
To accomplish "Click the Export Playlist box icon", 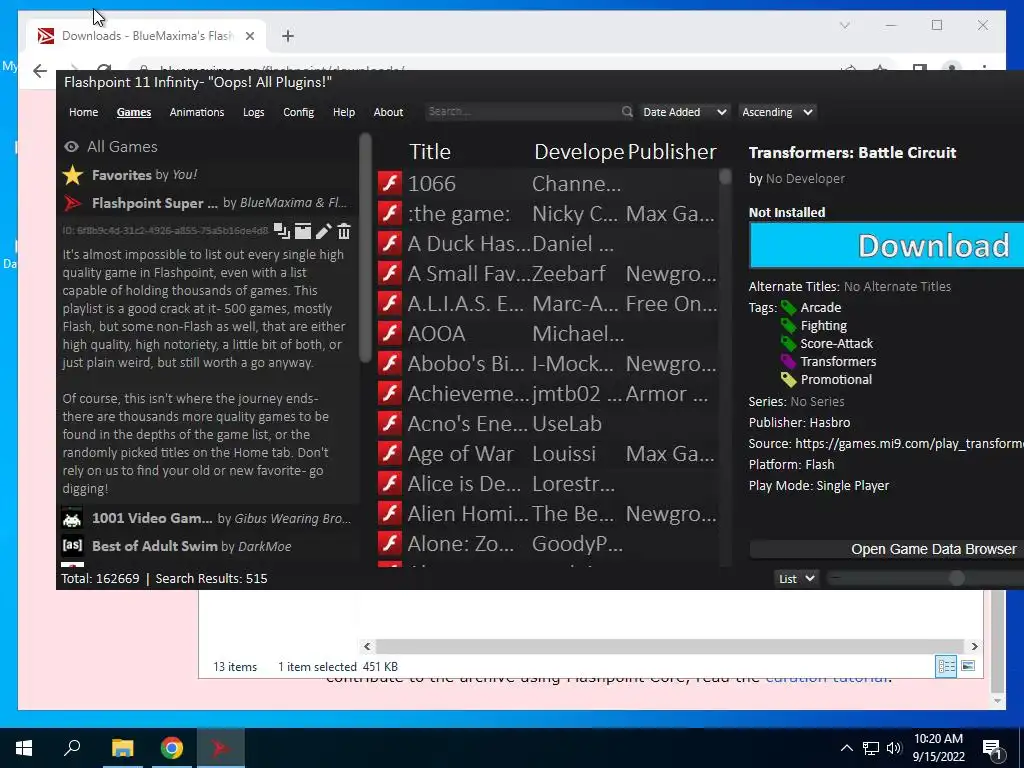I will tap(302, 231).
